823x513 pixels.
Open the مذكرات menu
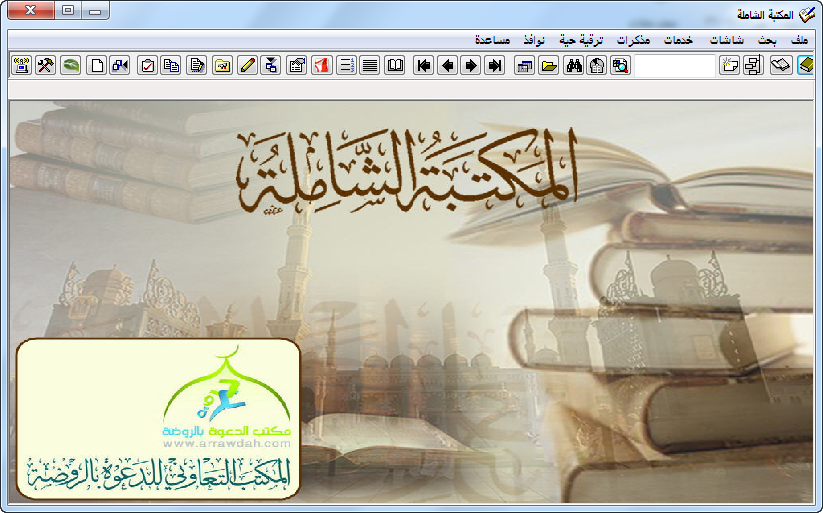click(x=633, y=40)
